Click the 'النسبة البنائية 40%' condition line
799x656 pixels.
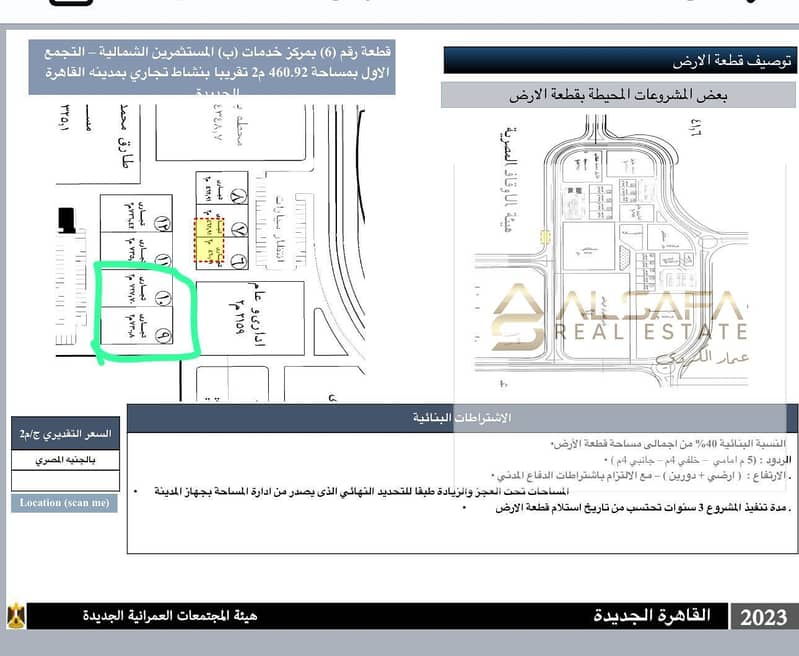[669, 444]
